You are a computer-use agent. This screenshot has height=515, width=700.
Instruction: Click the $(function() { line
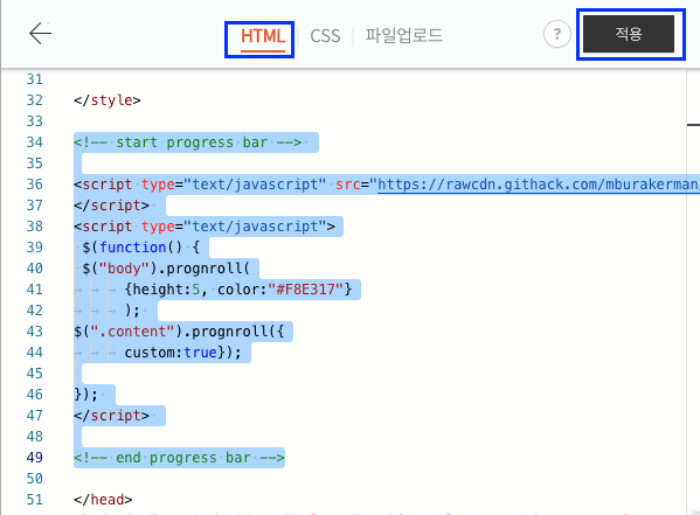(141, 248)
